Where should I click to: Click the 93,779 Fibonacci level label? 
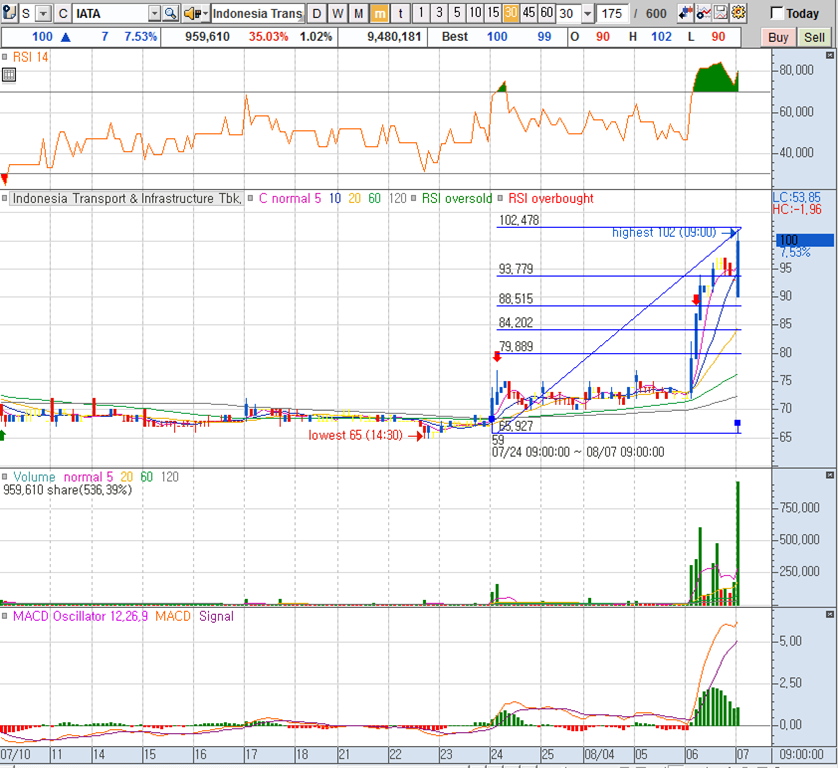coord(516,269)
